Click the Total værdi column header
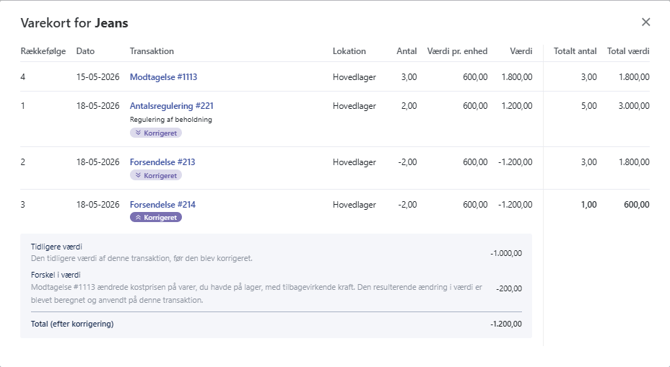 point(628,51)
